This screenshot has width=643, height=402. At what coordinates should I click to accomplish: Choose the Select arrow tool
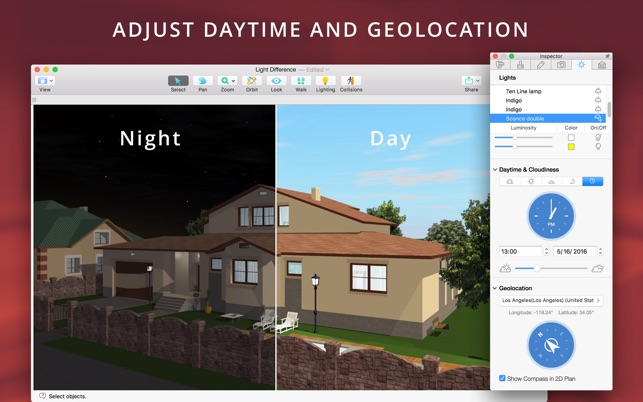178,81
